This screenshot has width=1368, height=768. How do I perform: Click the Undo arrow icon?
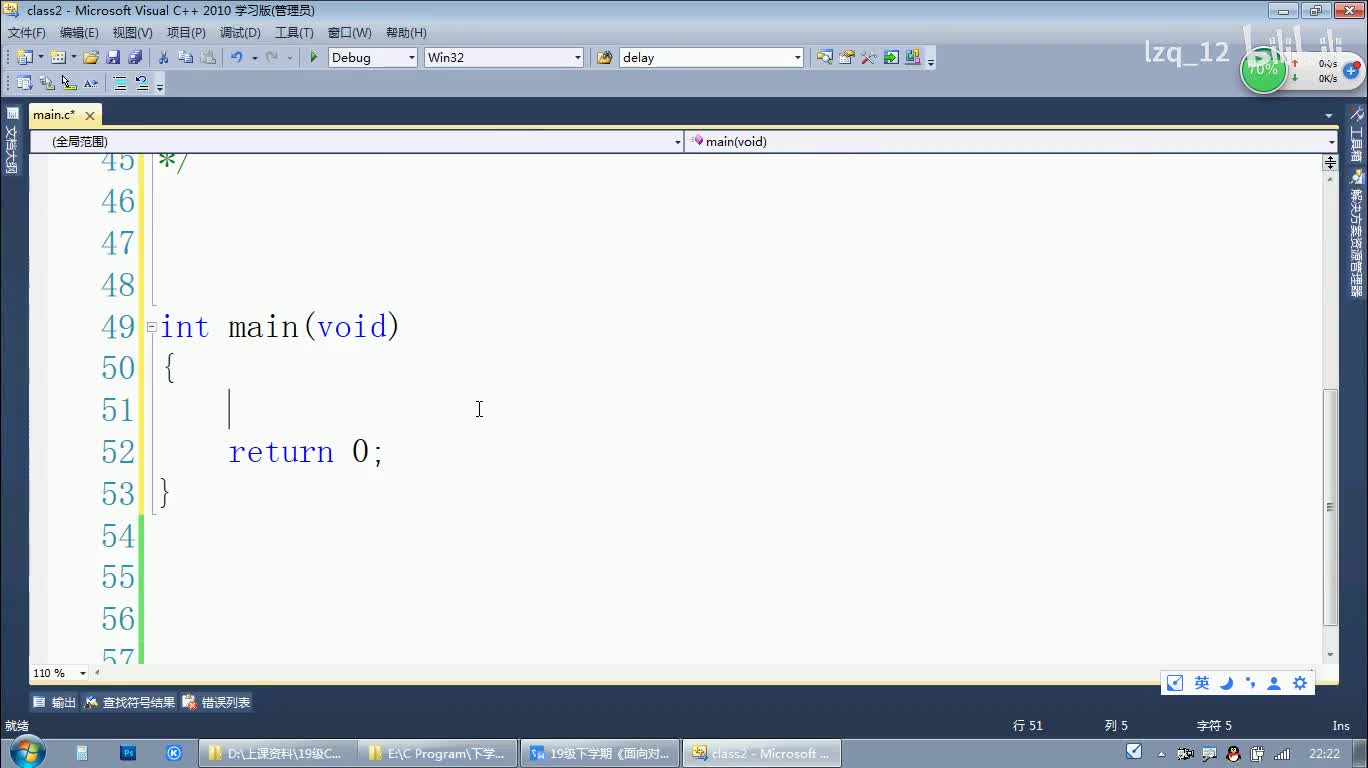236,58
